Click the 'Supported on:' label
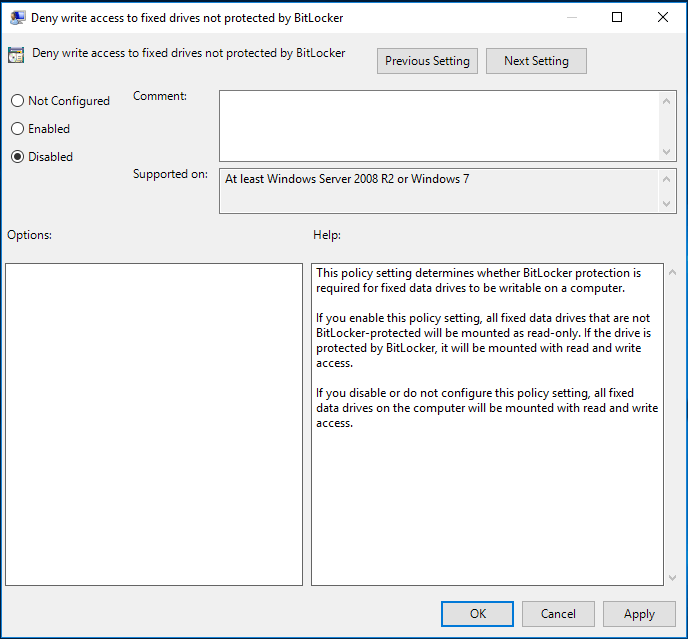Screen dimensions: 688x639 pos(170,174)
